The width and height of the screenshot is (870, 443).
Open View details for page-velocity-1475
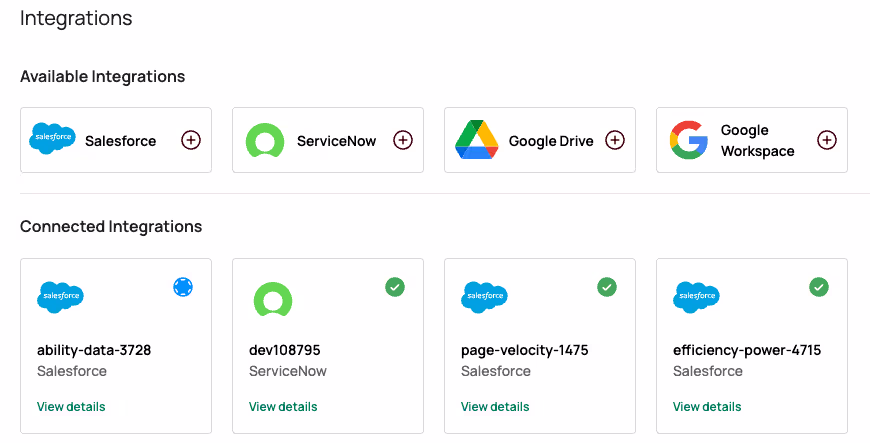[x=495, y=406]
